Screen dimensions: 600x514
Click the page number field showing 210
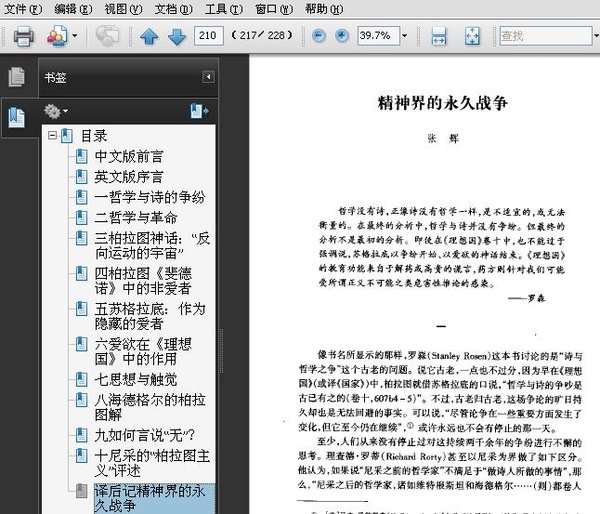pos(209,36)
